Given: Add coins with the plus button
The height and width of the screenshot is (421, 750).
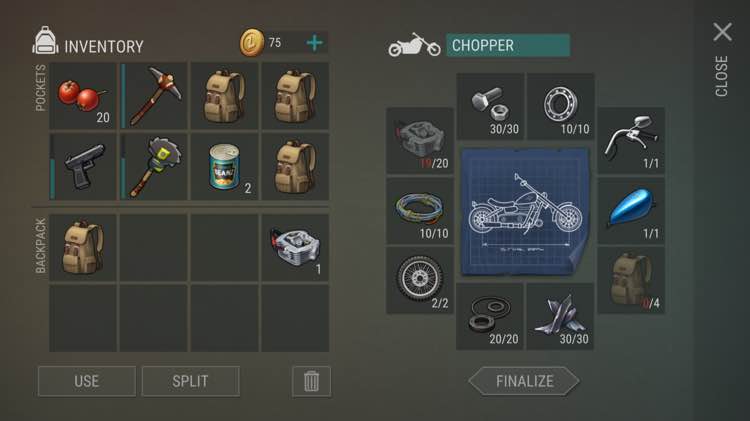Looking at the screenshot, I should [x=315, y=43].
